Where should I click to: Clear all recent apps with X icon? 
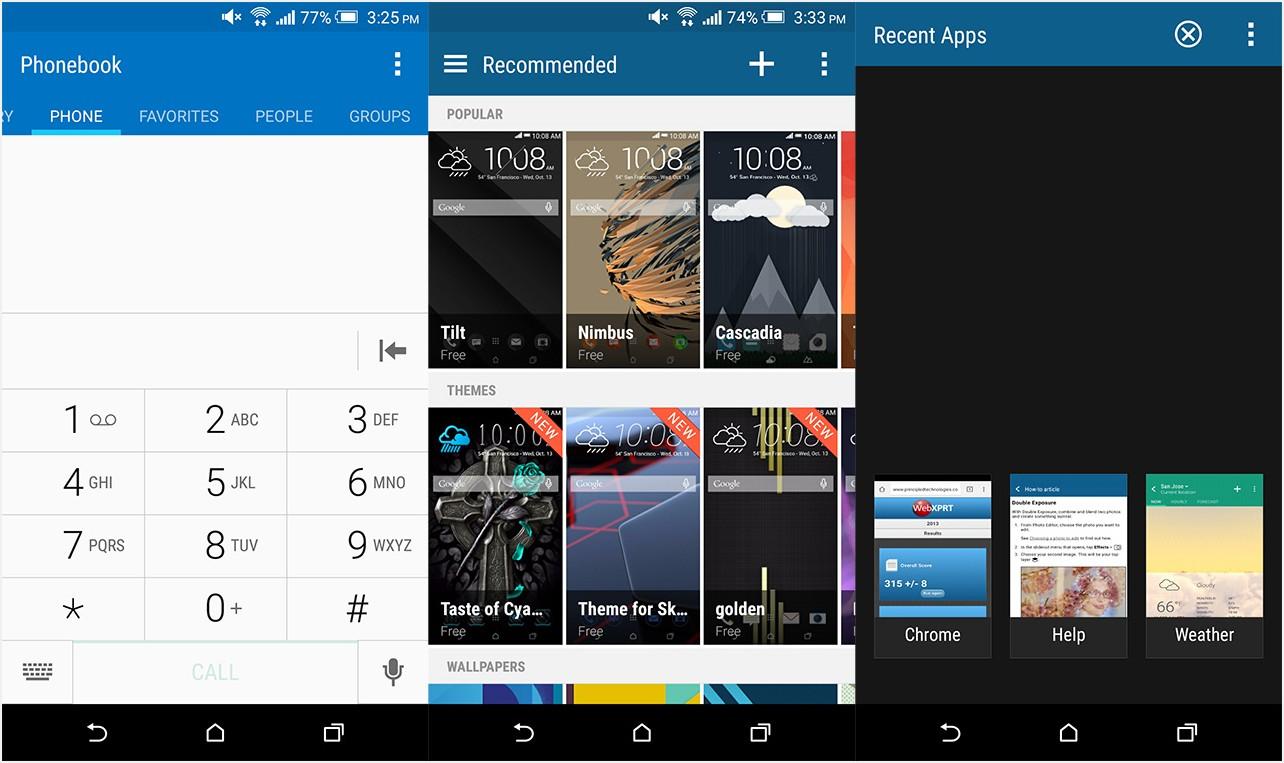[1187, 35]
